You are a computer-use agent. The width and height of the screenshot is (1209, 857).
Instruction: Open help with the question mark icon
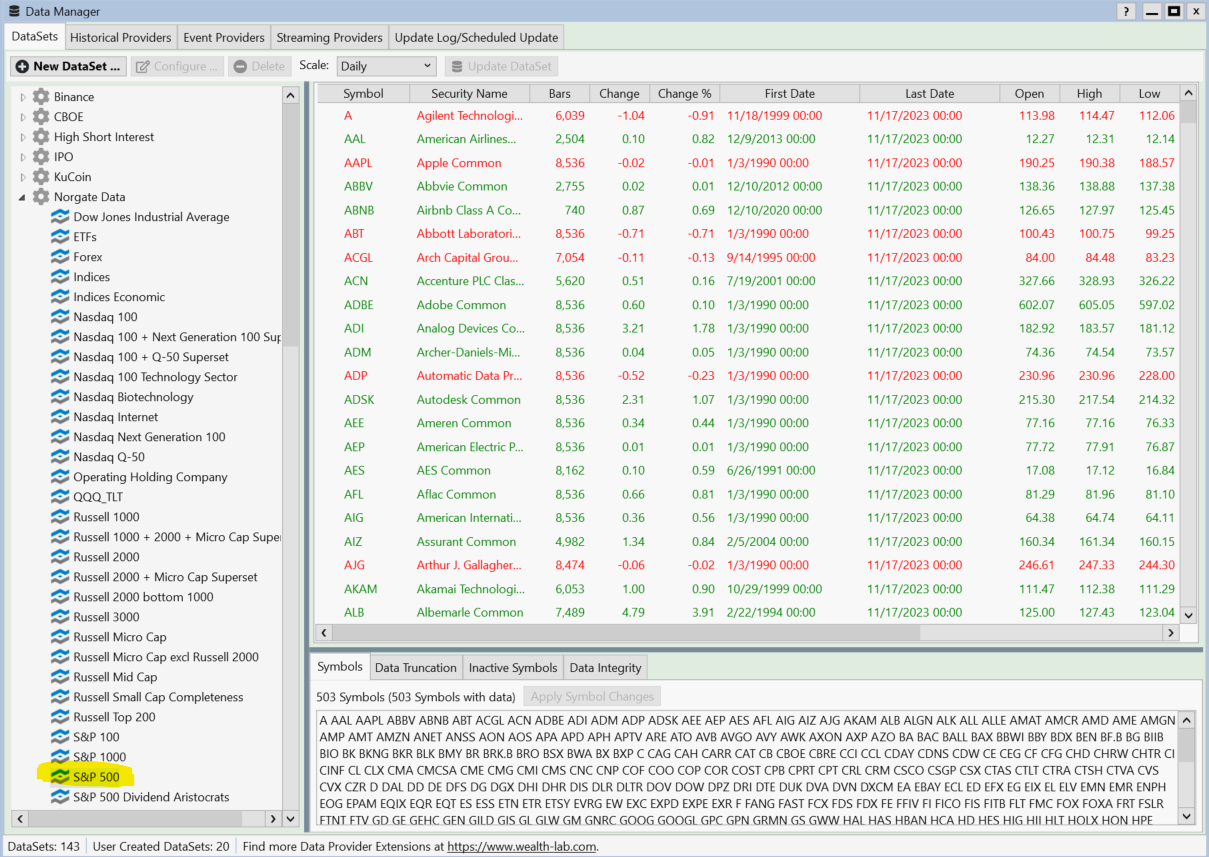pyautogui.click(x=1127, y=11)
